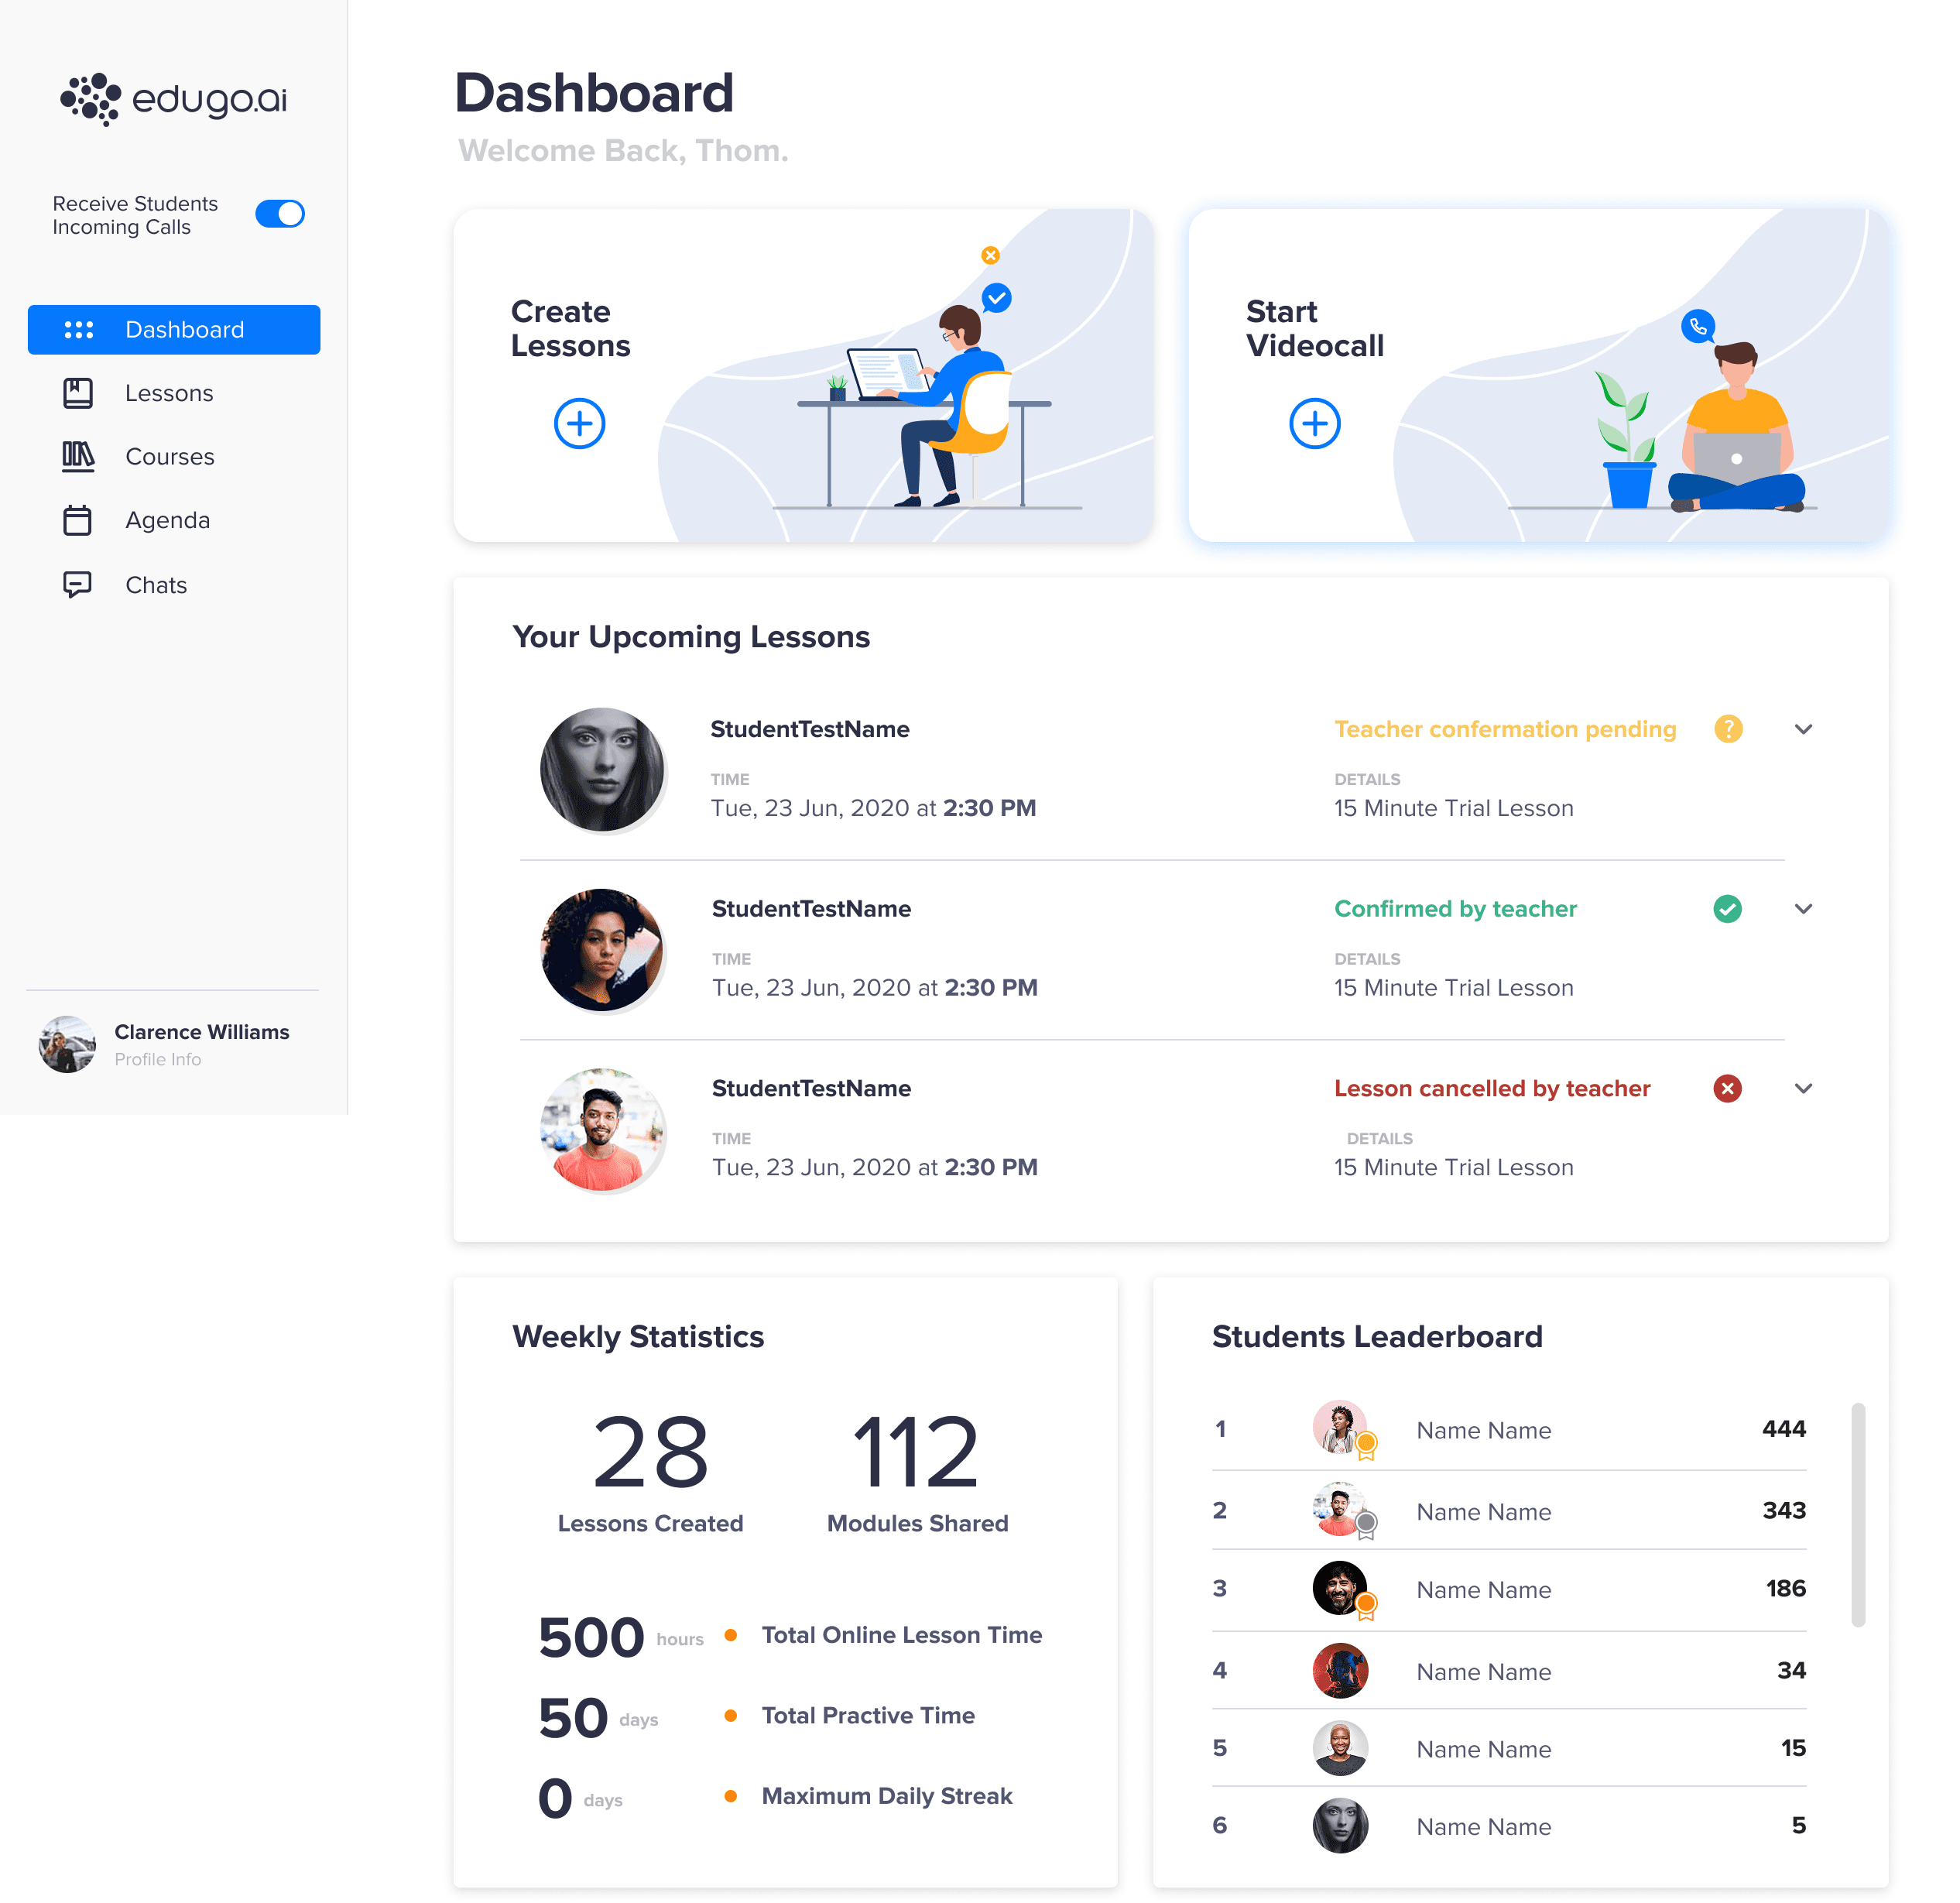Click the red cancelled lesson X icon
This screenshot has width=1960, height=1903.
coord(1727,1088)
